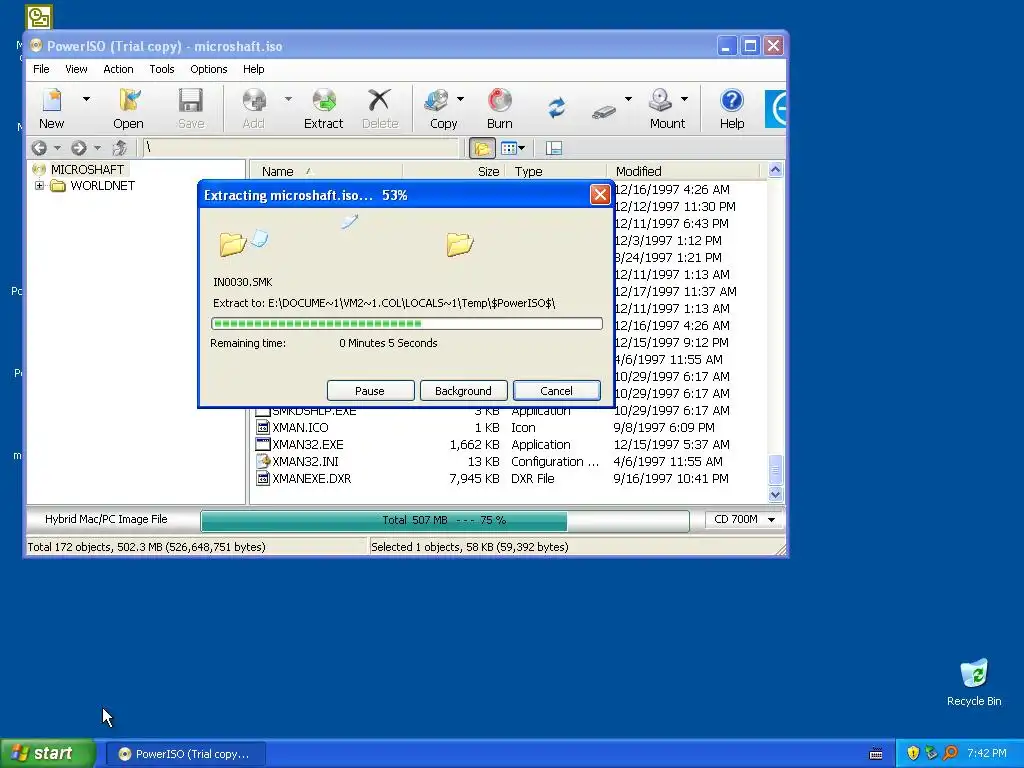This screenshot has height=768, width=1024.
Task: Click the USB drive toolbar icon
Action: tap(604, 112)
